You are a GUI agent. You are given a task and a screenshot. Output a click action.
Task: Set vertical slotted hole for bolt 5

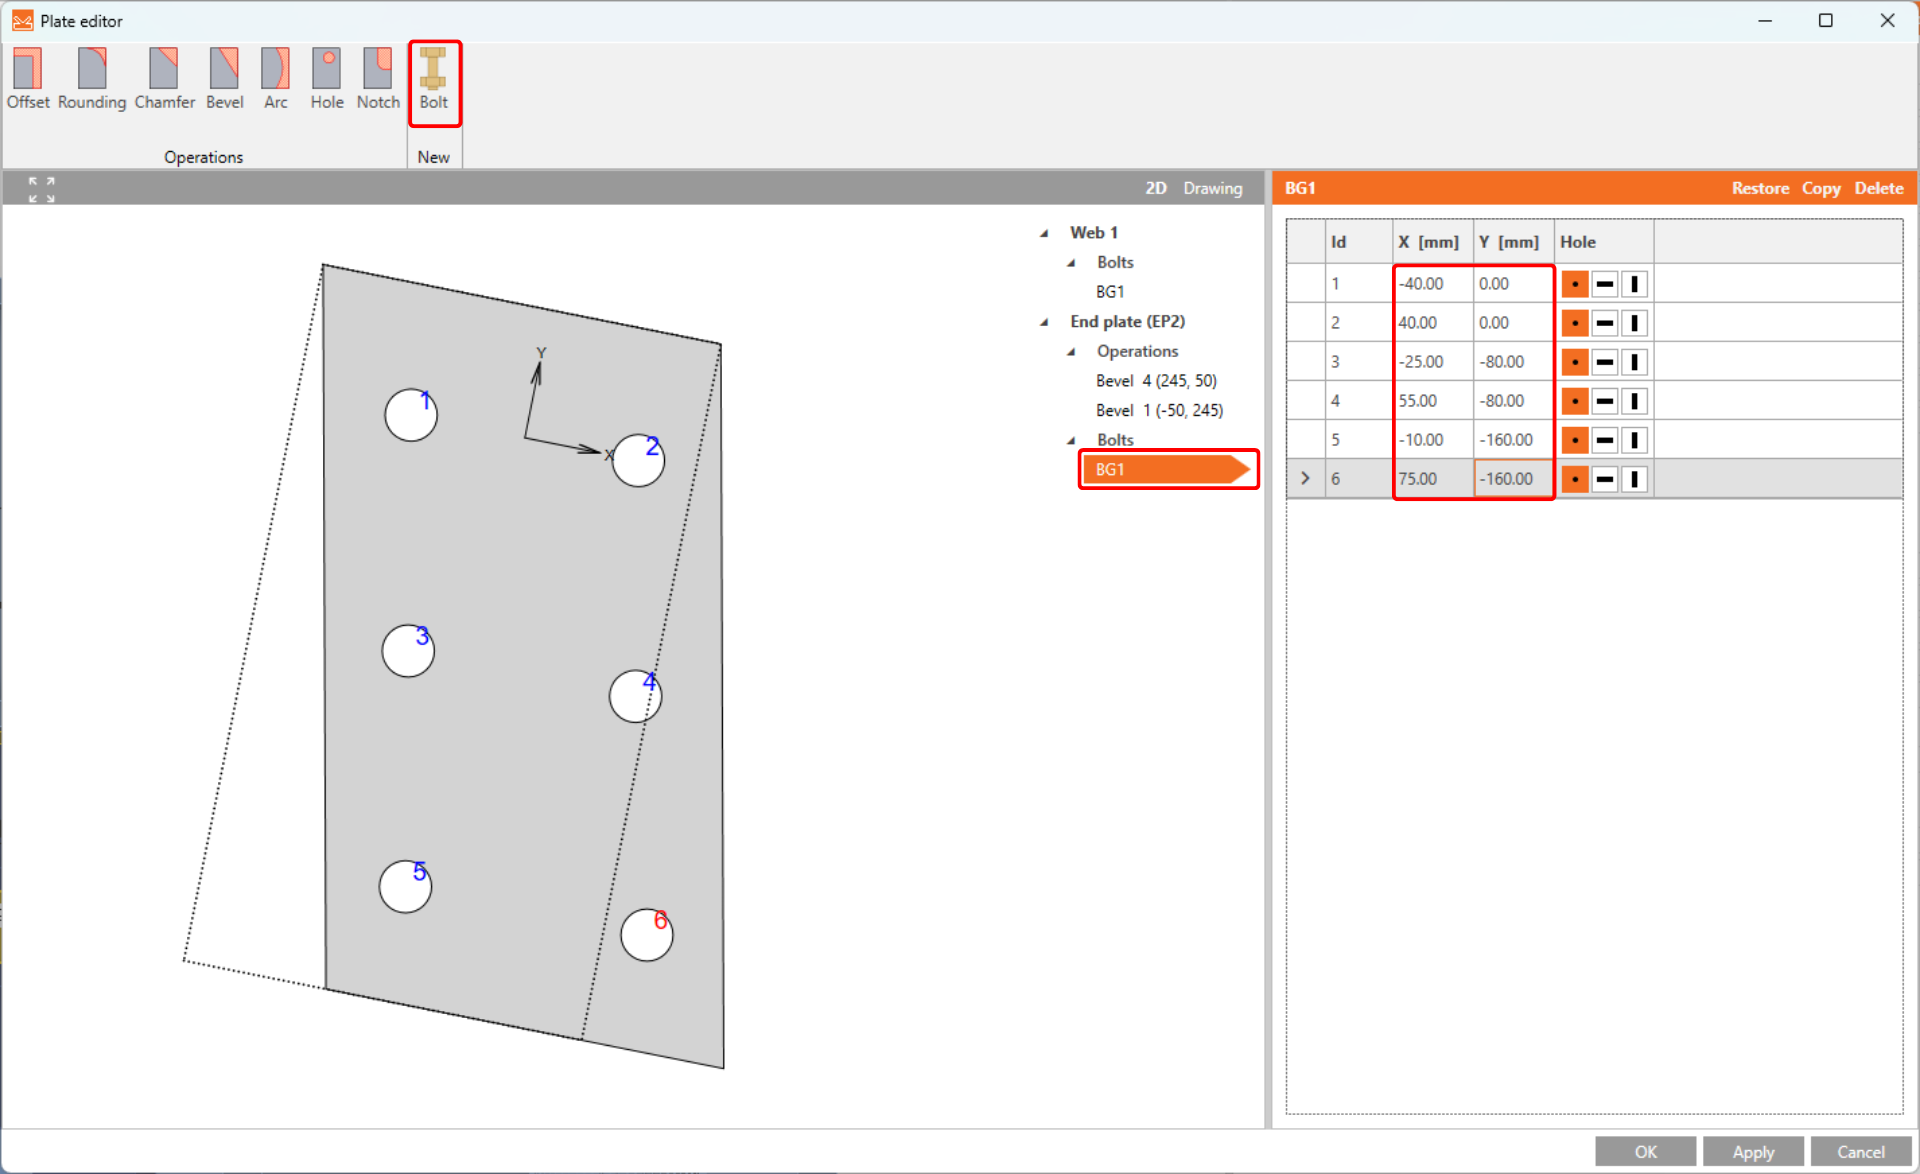(1634, 440)
